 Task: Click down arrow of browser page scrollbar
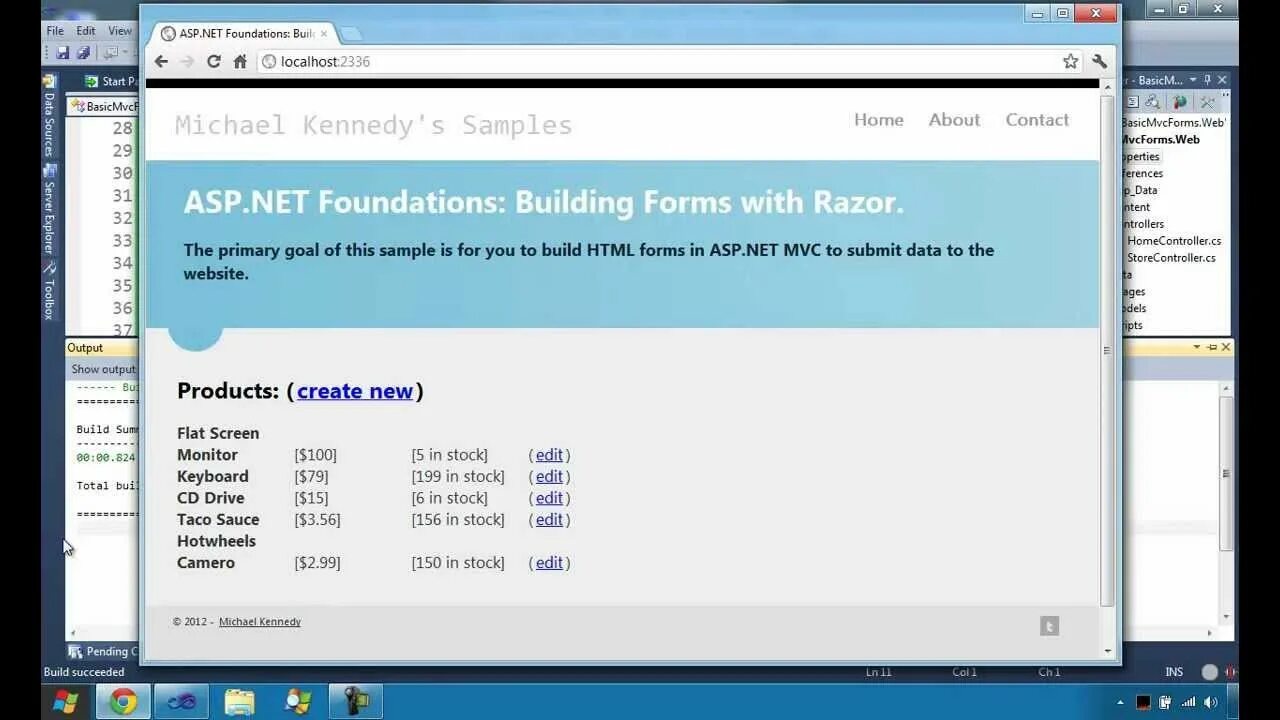1107,651
